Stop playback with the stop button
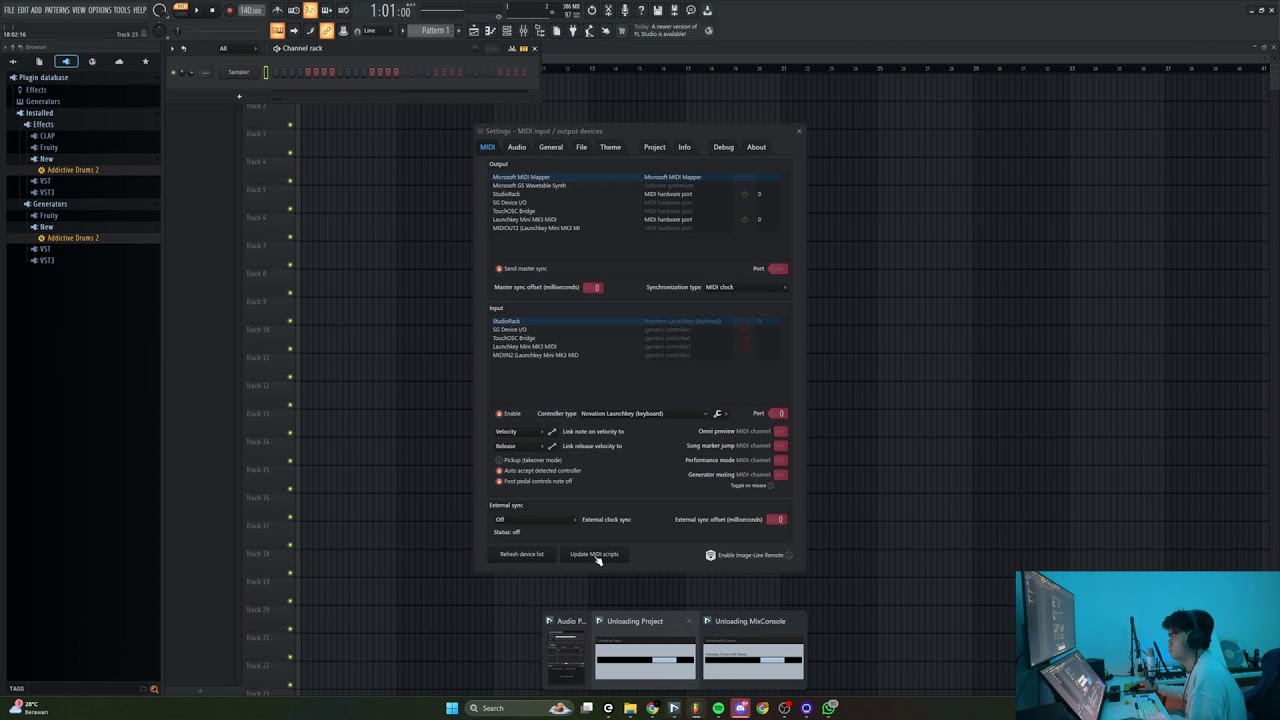This screenshot has width=1280, height=720. pos(212,10)
